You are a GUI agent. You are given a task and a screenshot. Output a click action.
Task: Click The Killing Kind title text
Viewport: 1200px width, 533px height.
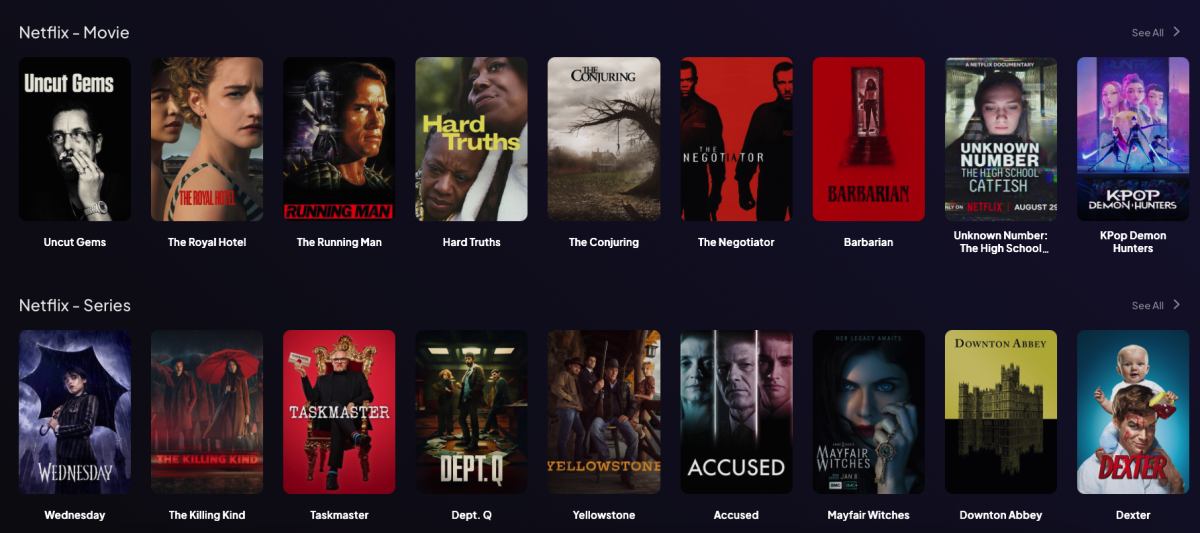click(x=207, y=515)
